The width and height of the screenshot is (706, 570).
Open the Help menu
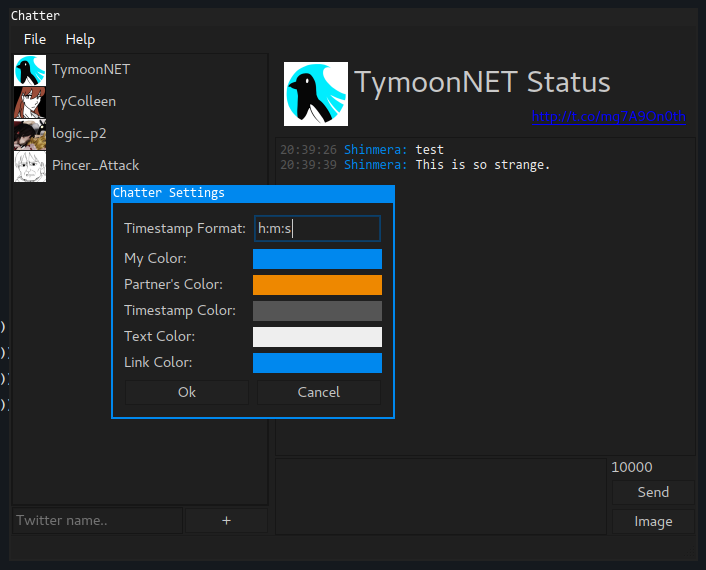tap(80, 39)
